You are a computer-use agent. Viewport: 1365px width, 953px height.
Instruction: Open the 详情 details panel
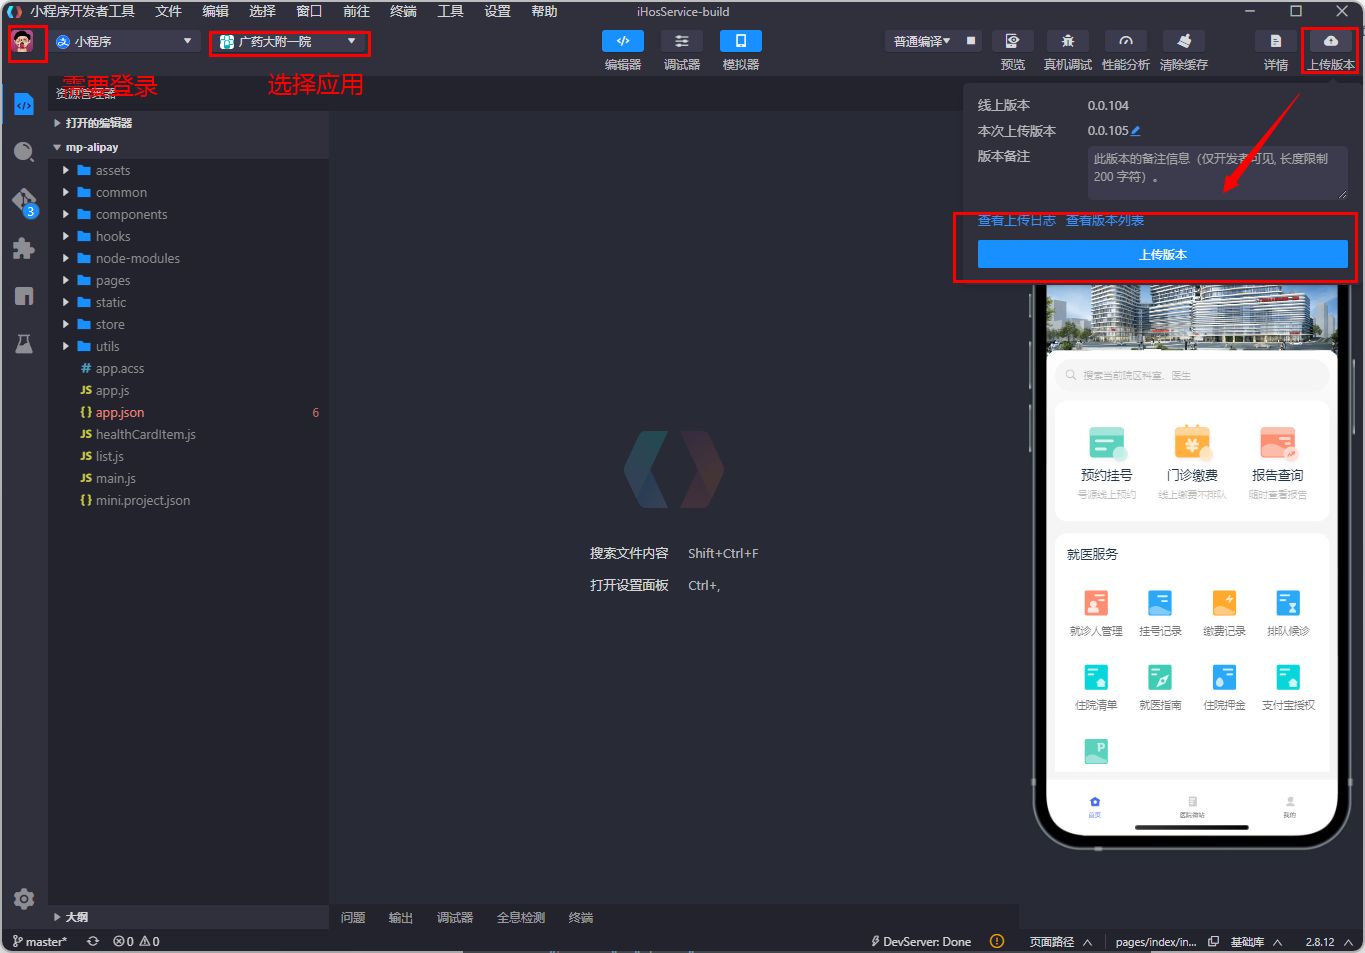1275,41
